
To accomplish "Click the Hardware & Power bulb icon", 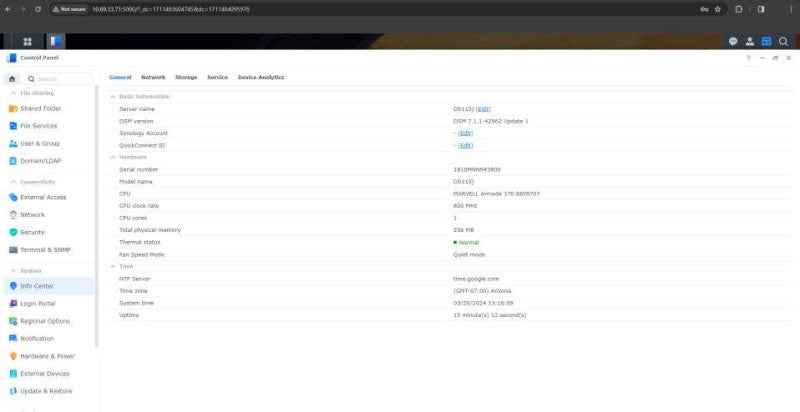I will pos(13,356).
